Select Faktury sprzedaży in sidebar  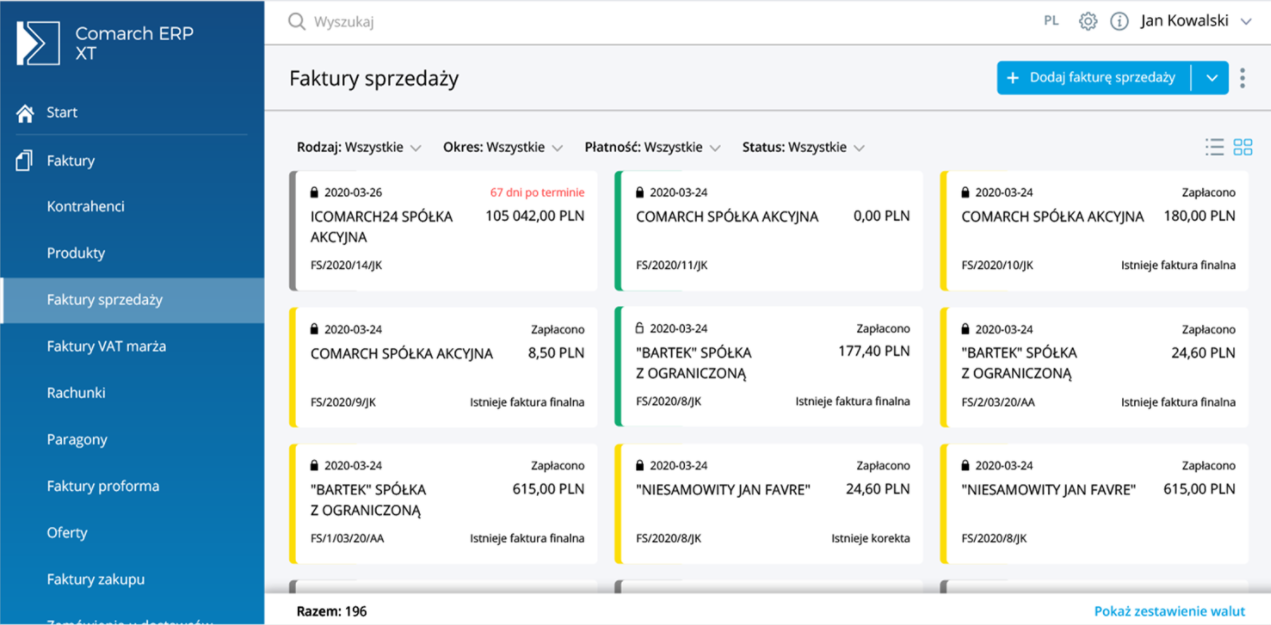click(132, 300)
